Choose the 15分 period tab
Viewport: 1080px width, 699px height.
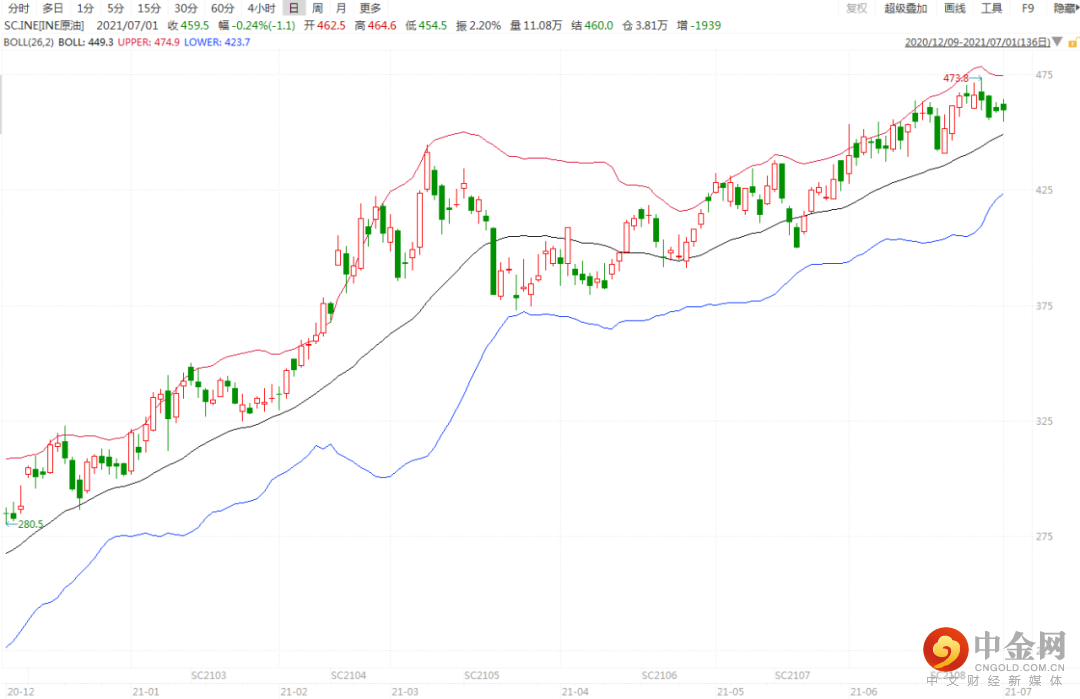tap(149, 8)
